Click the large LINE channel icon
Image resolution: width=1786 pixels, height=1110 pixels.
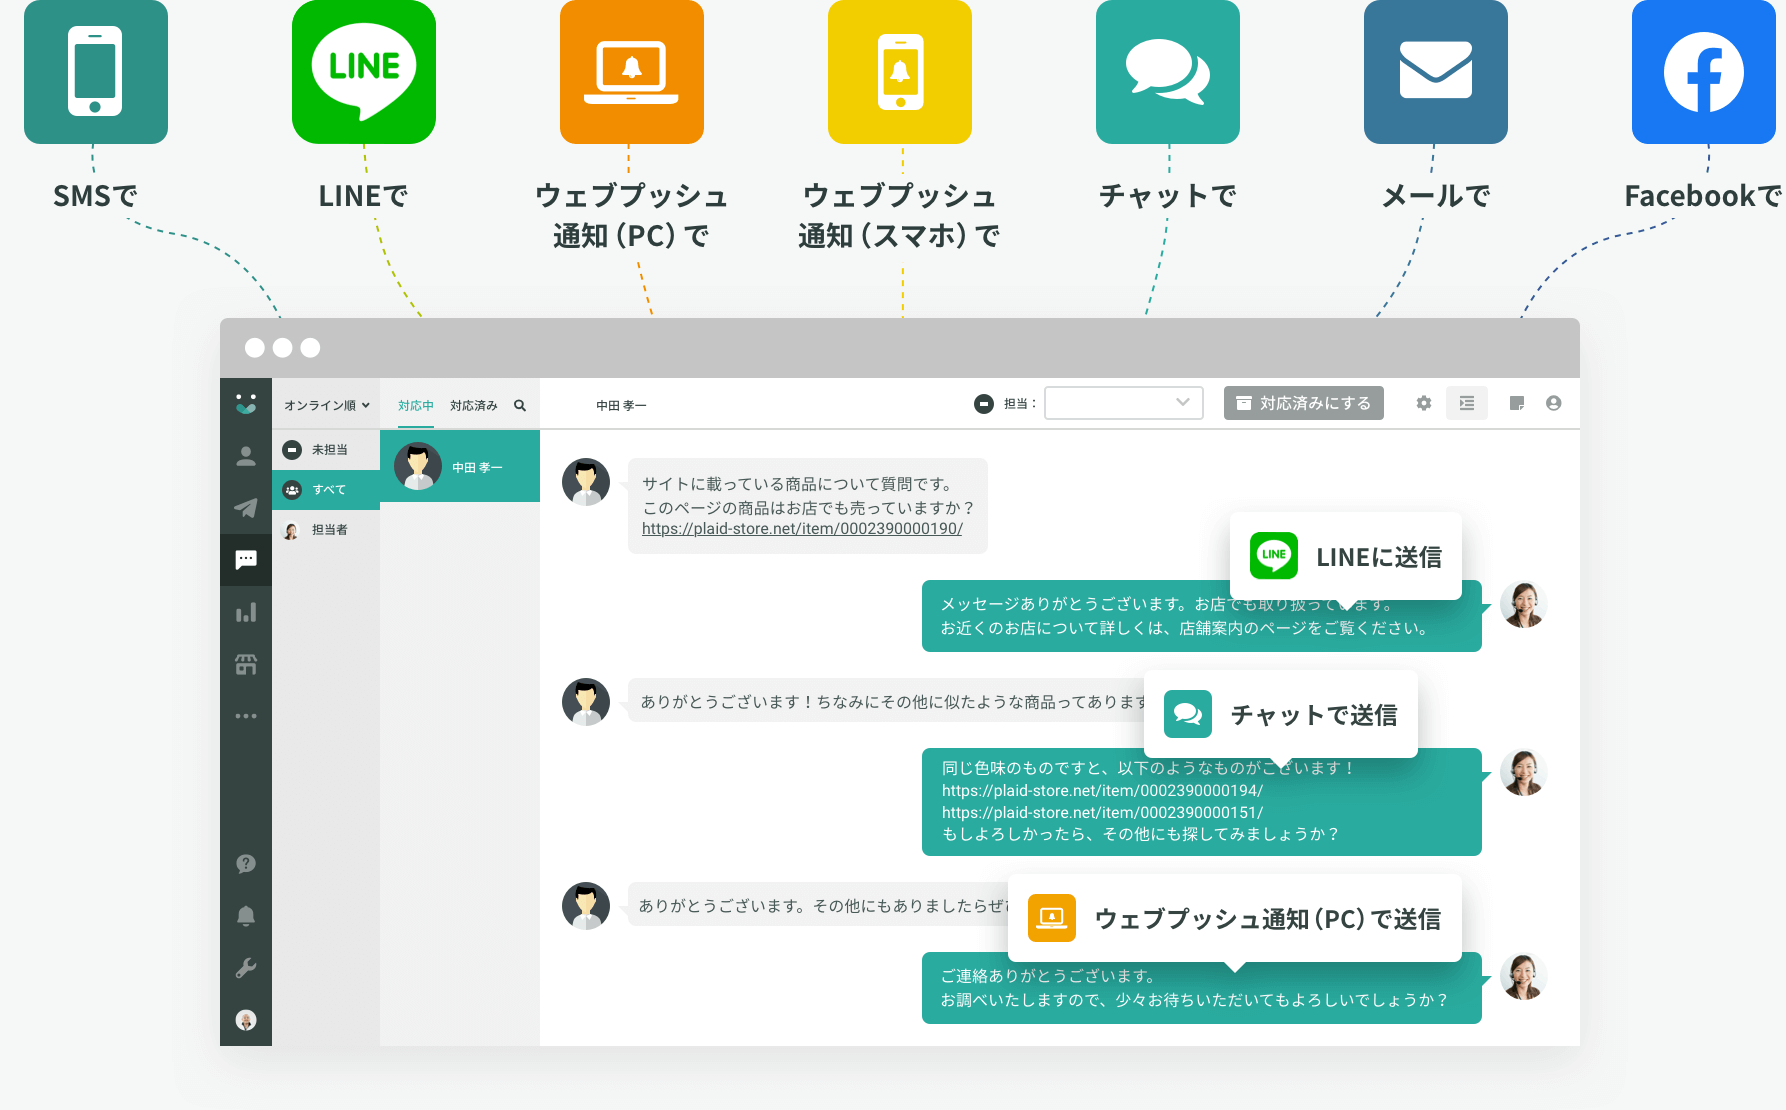tap(364, 72)
